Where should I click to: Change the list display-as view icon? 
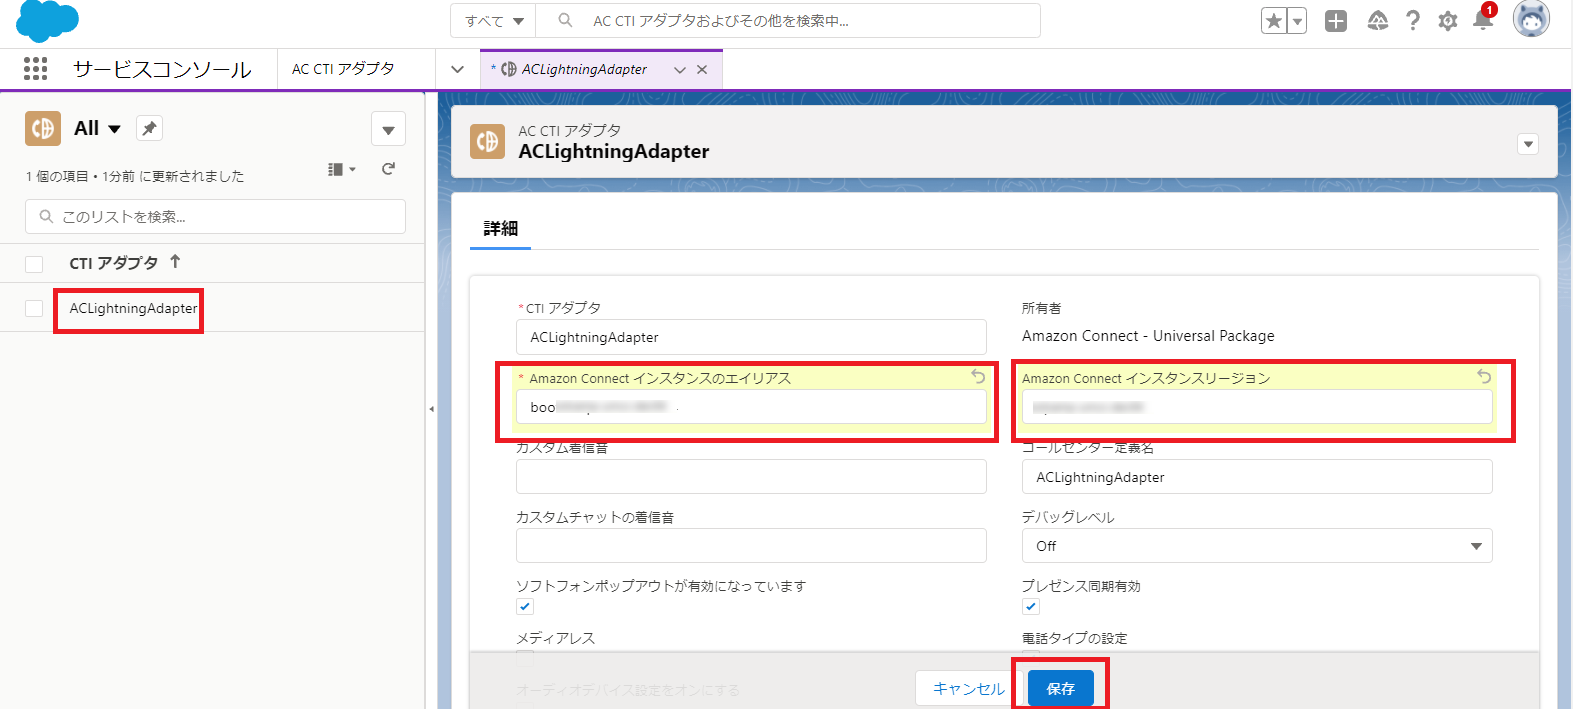point(341,170)
